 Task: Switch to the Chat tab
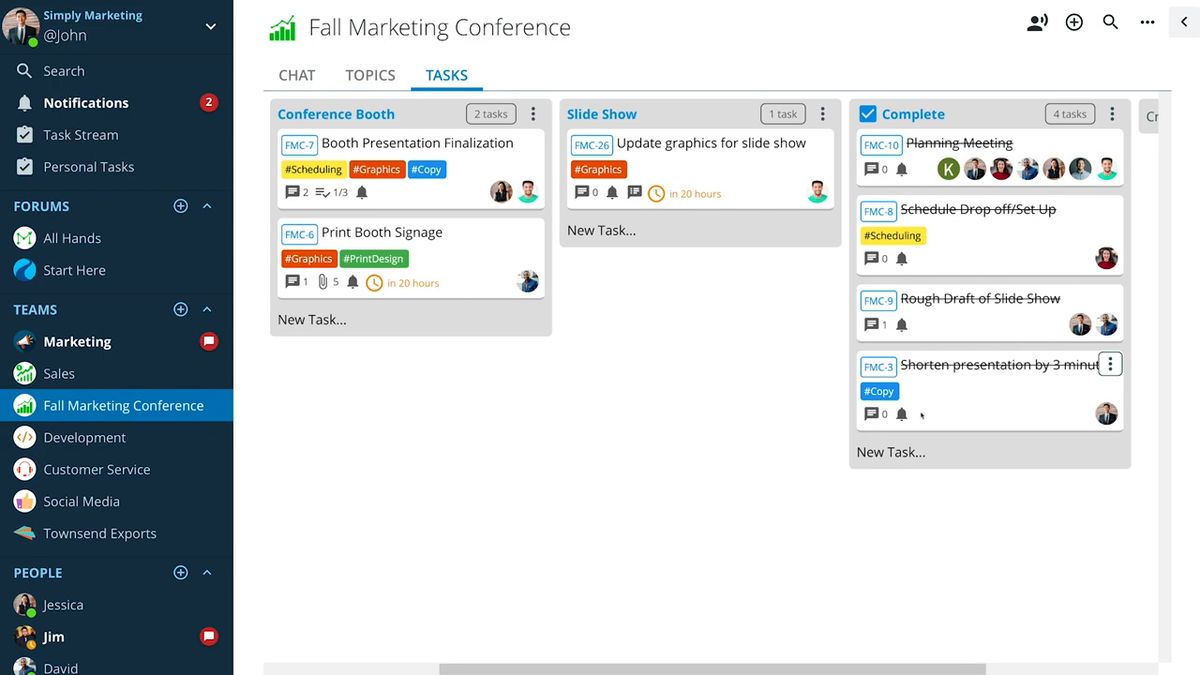[296, 75]
